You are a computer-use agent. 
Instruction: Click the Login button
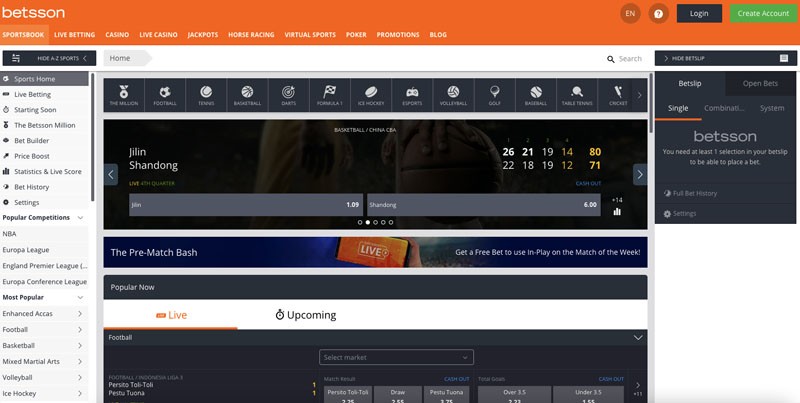coord(699,13)
